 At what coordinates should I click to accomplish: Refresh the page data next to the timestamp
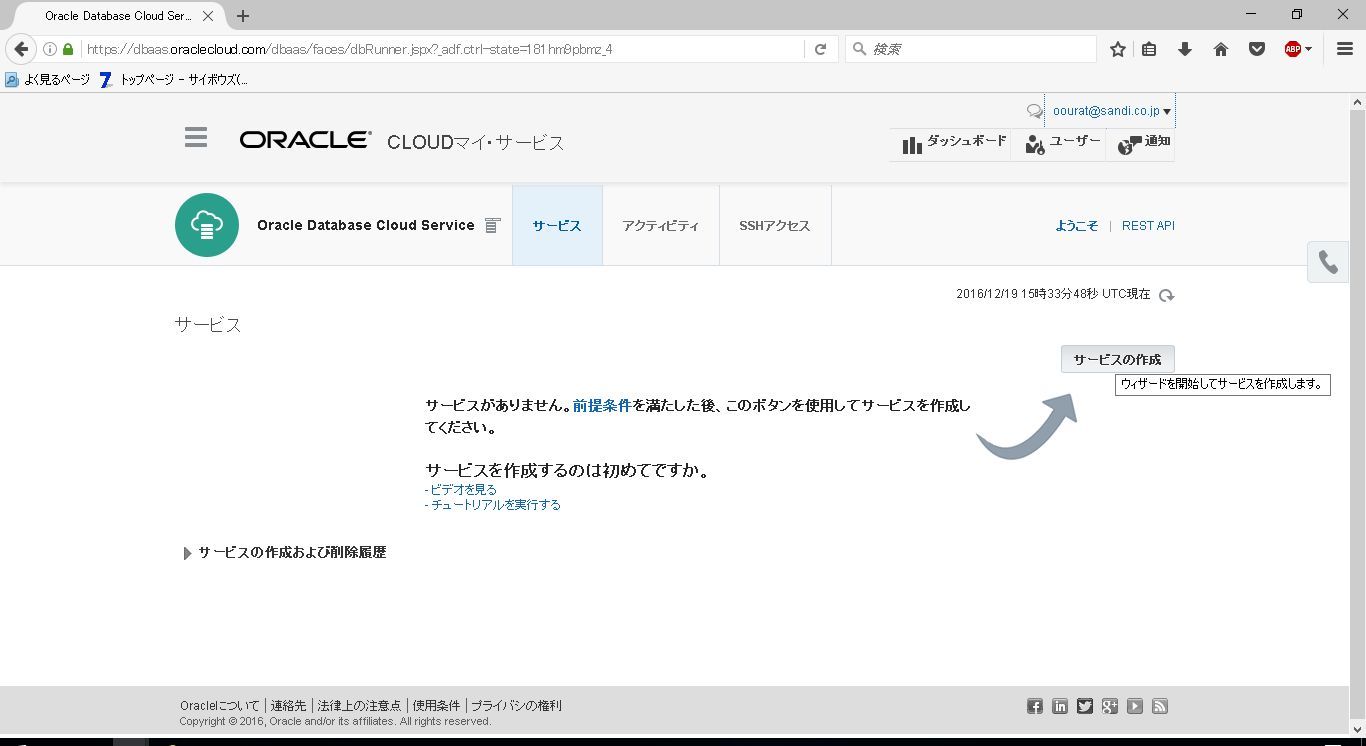[1166, 295]
